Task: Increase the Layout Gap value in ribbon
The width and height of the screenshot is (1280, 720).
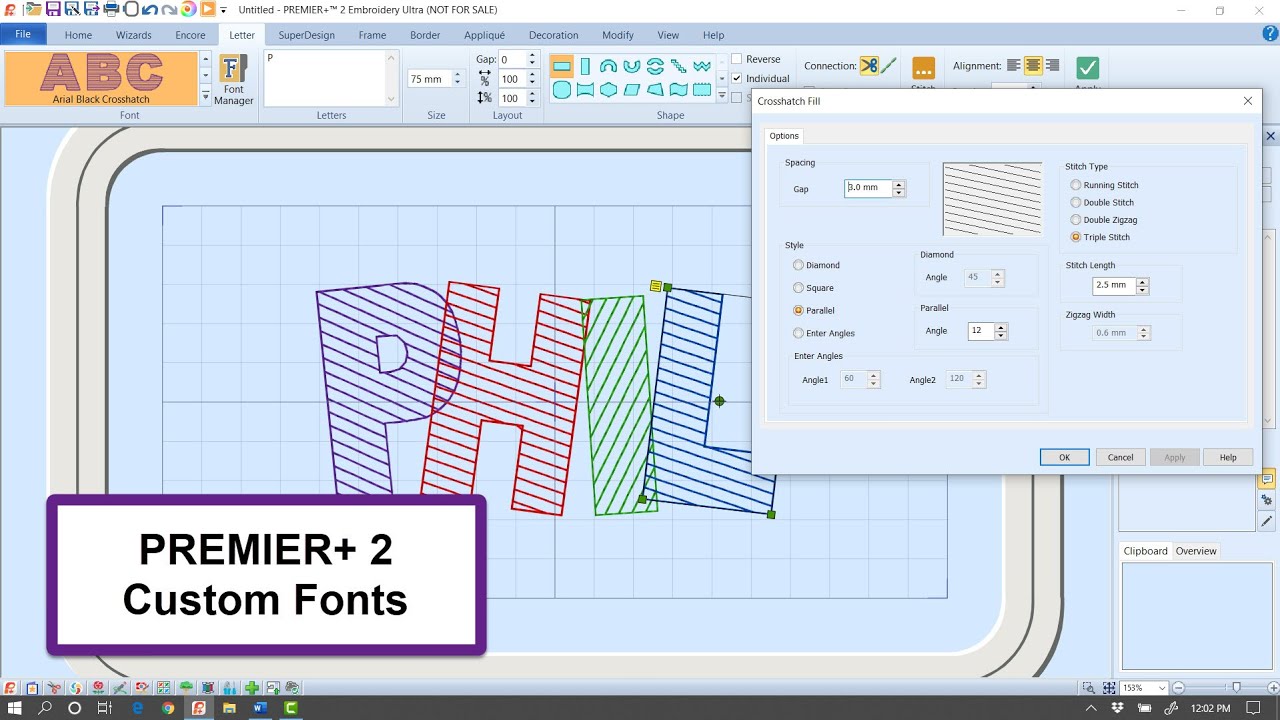Action: pos(532,56)
